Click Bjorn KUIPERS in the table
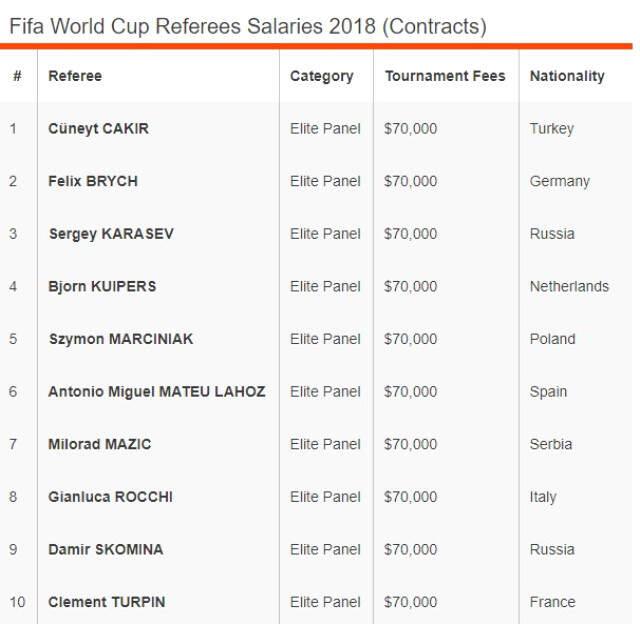 102,286
